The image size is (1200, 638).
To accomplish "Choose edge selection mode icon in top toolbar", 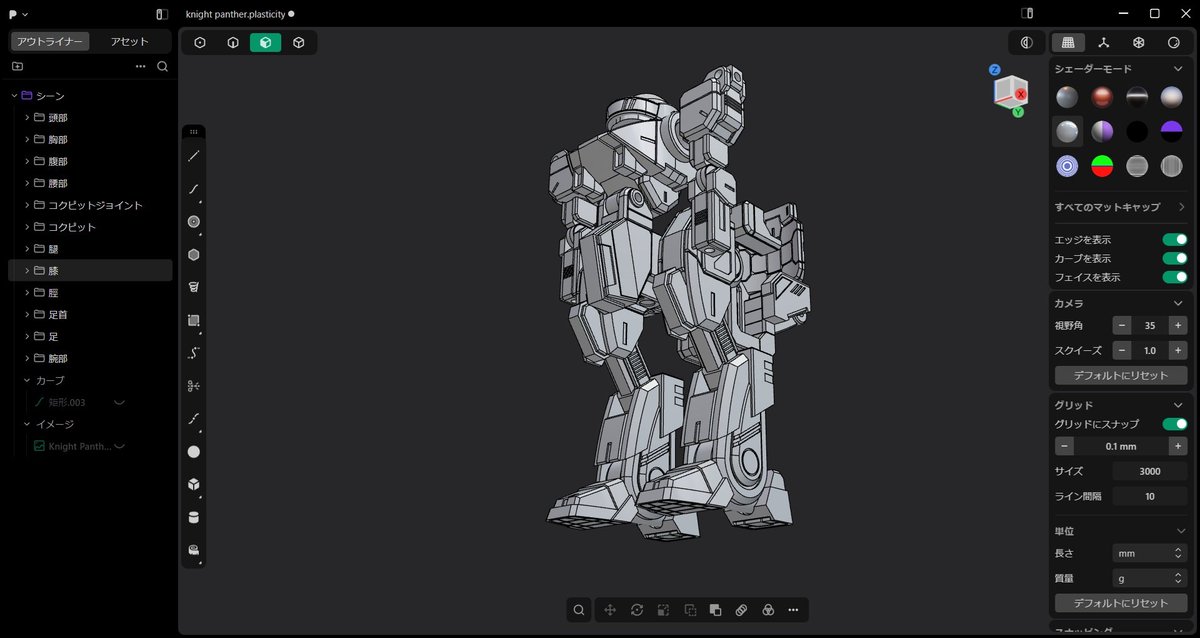I will click(x=233, y=43).
